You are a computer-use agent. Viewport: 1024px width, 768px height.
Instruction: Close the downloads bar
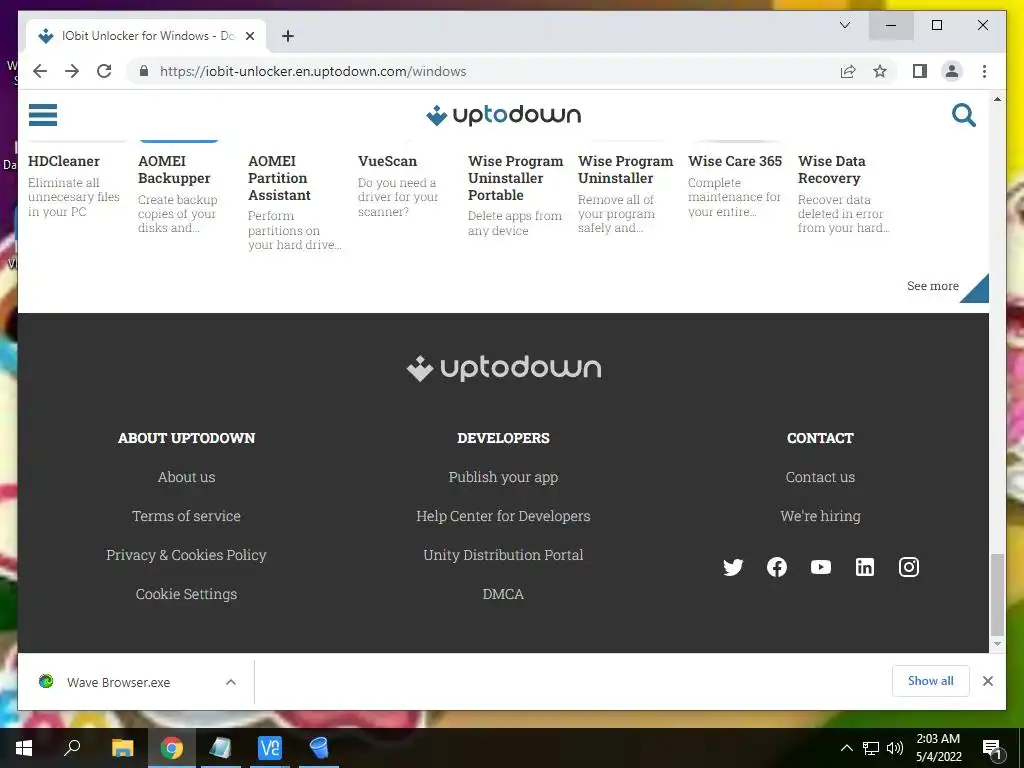pos(987,681)
